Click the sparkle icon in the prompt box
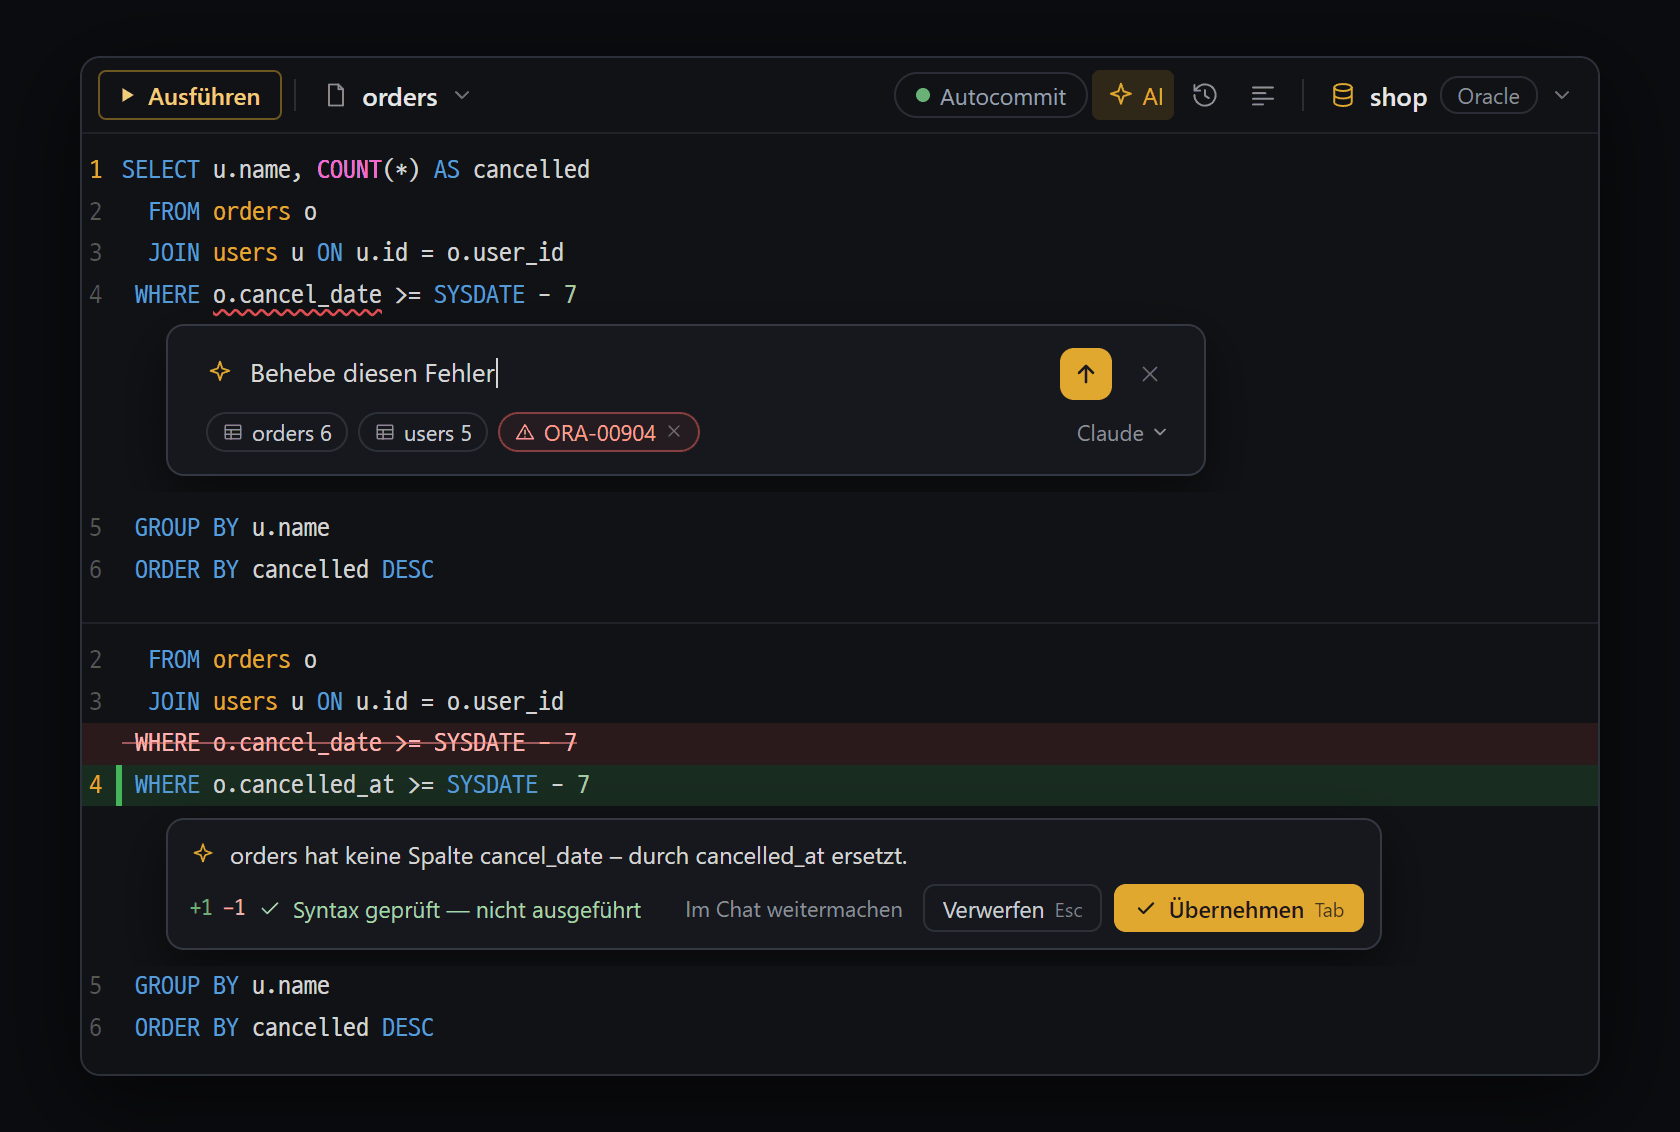1680x1132 pixels. 220,372
